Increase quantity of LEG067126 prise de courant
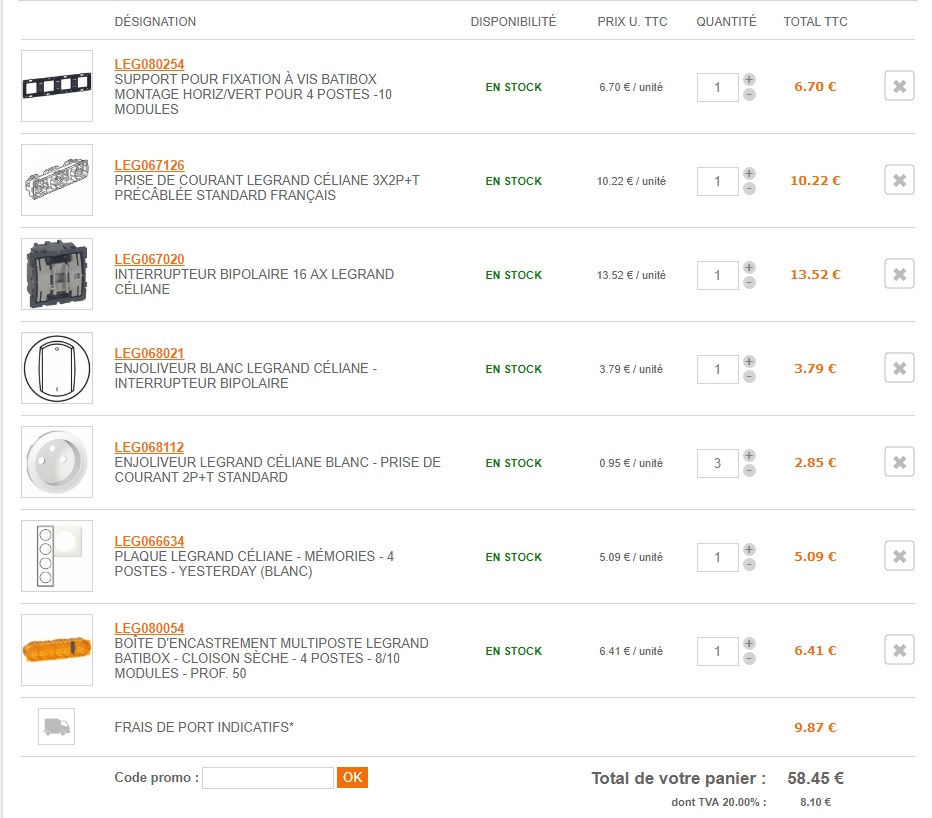The width and height of the screenshot is (932, 818). pos(750,174)
